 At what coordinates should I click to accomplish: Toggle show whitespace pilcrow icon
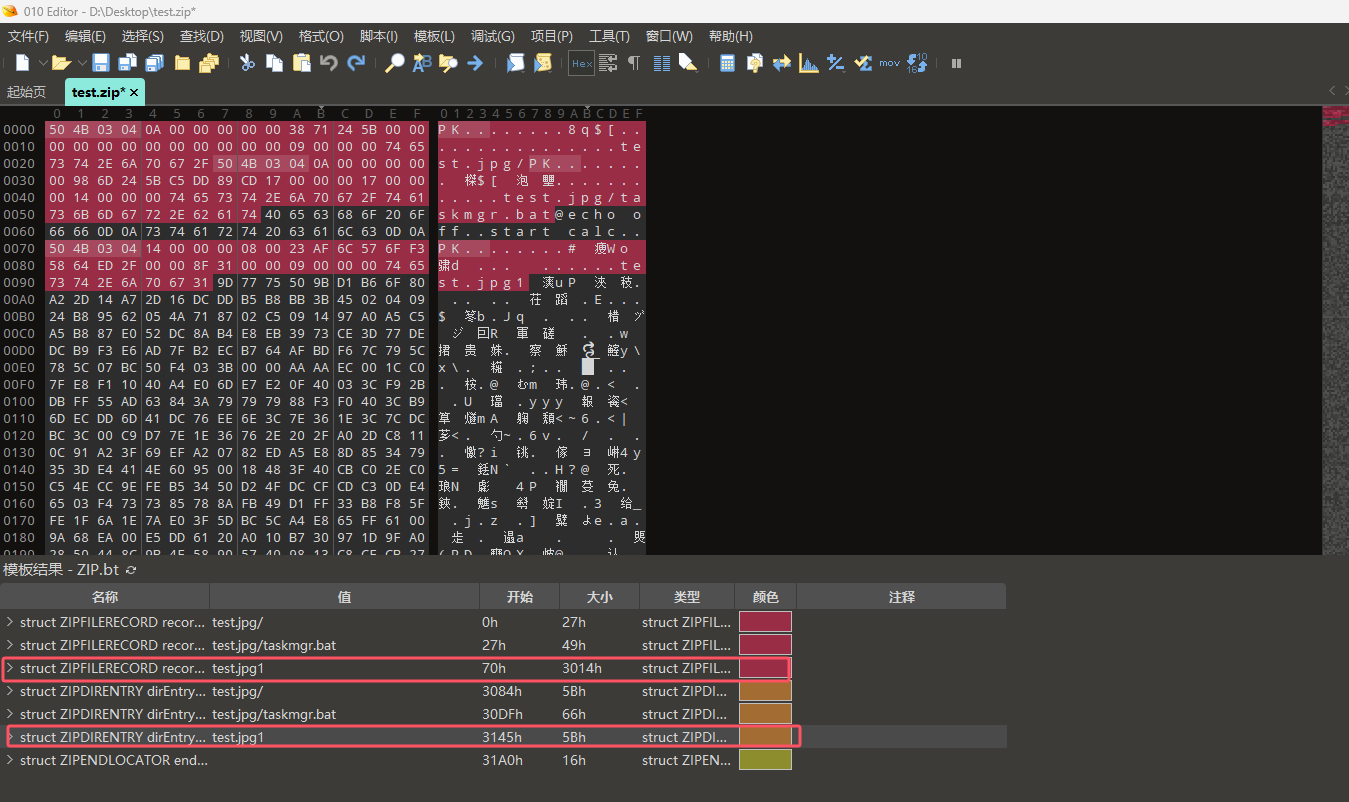point(634,63)
